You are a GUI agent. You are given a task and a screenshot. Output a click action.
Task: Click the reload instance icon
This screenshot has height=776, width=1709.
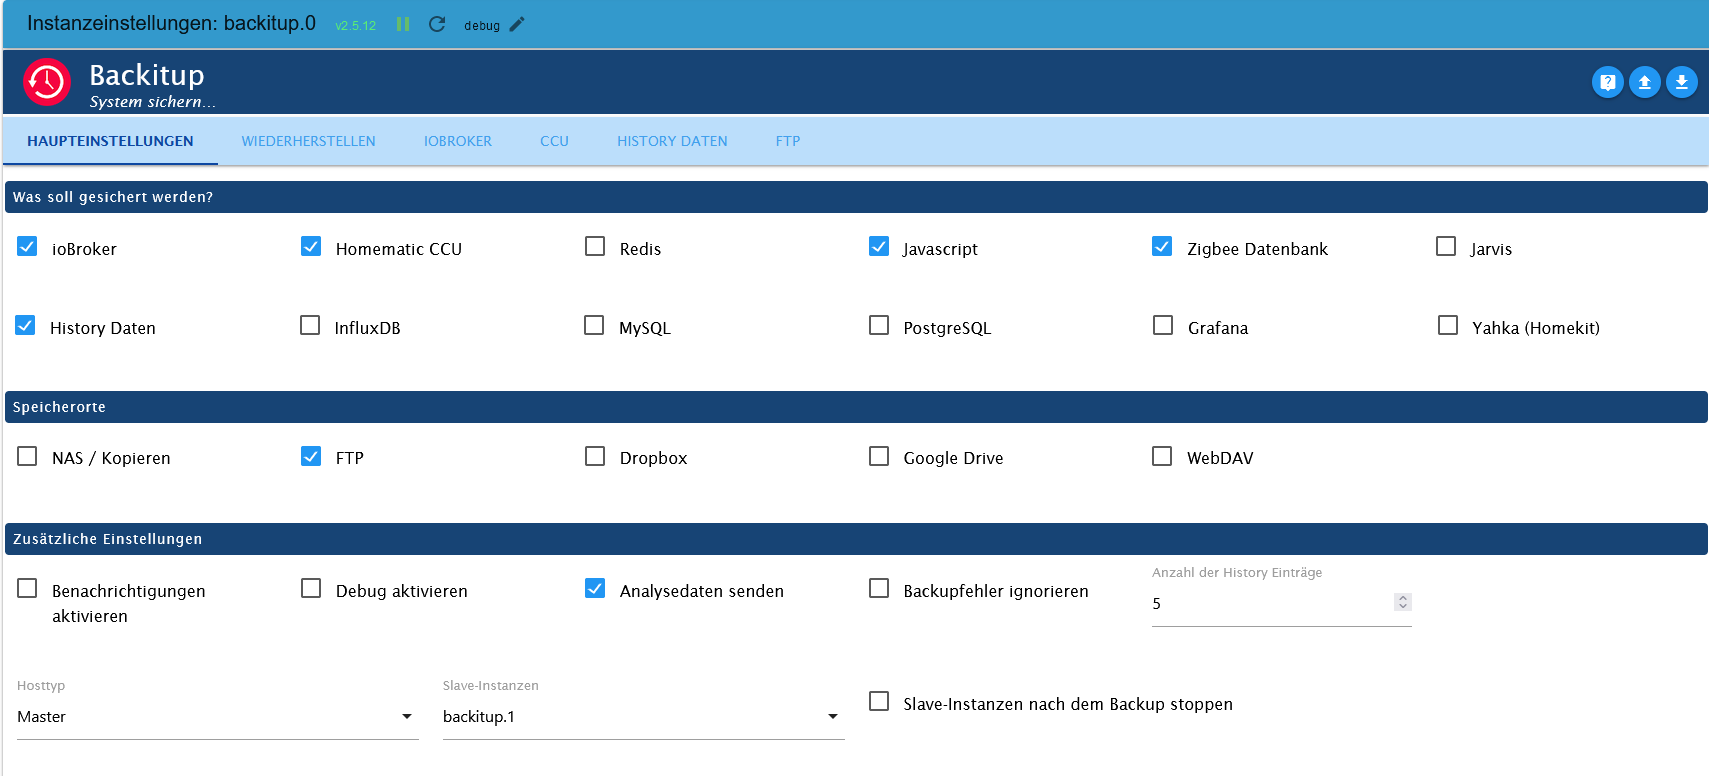click(x=437, y=24)
